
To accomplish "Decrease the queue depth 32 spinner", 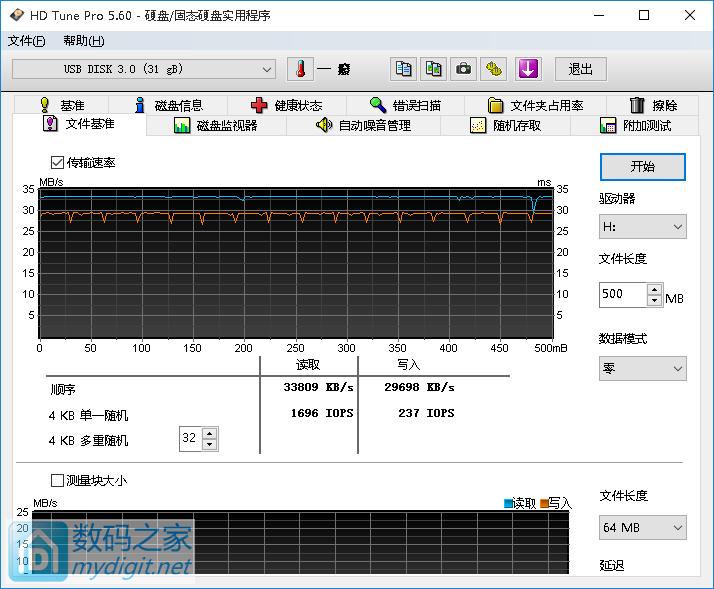I will point(209,444).
